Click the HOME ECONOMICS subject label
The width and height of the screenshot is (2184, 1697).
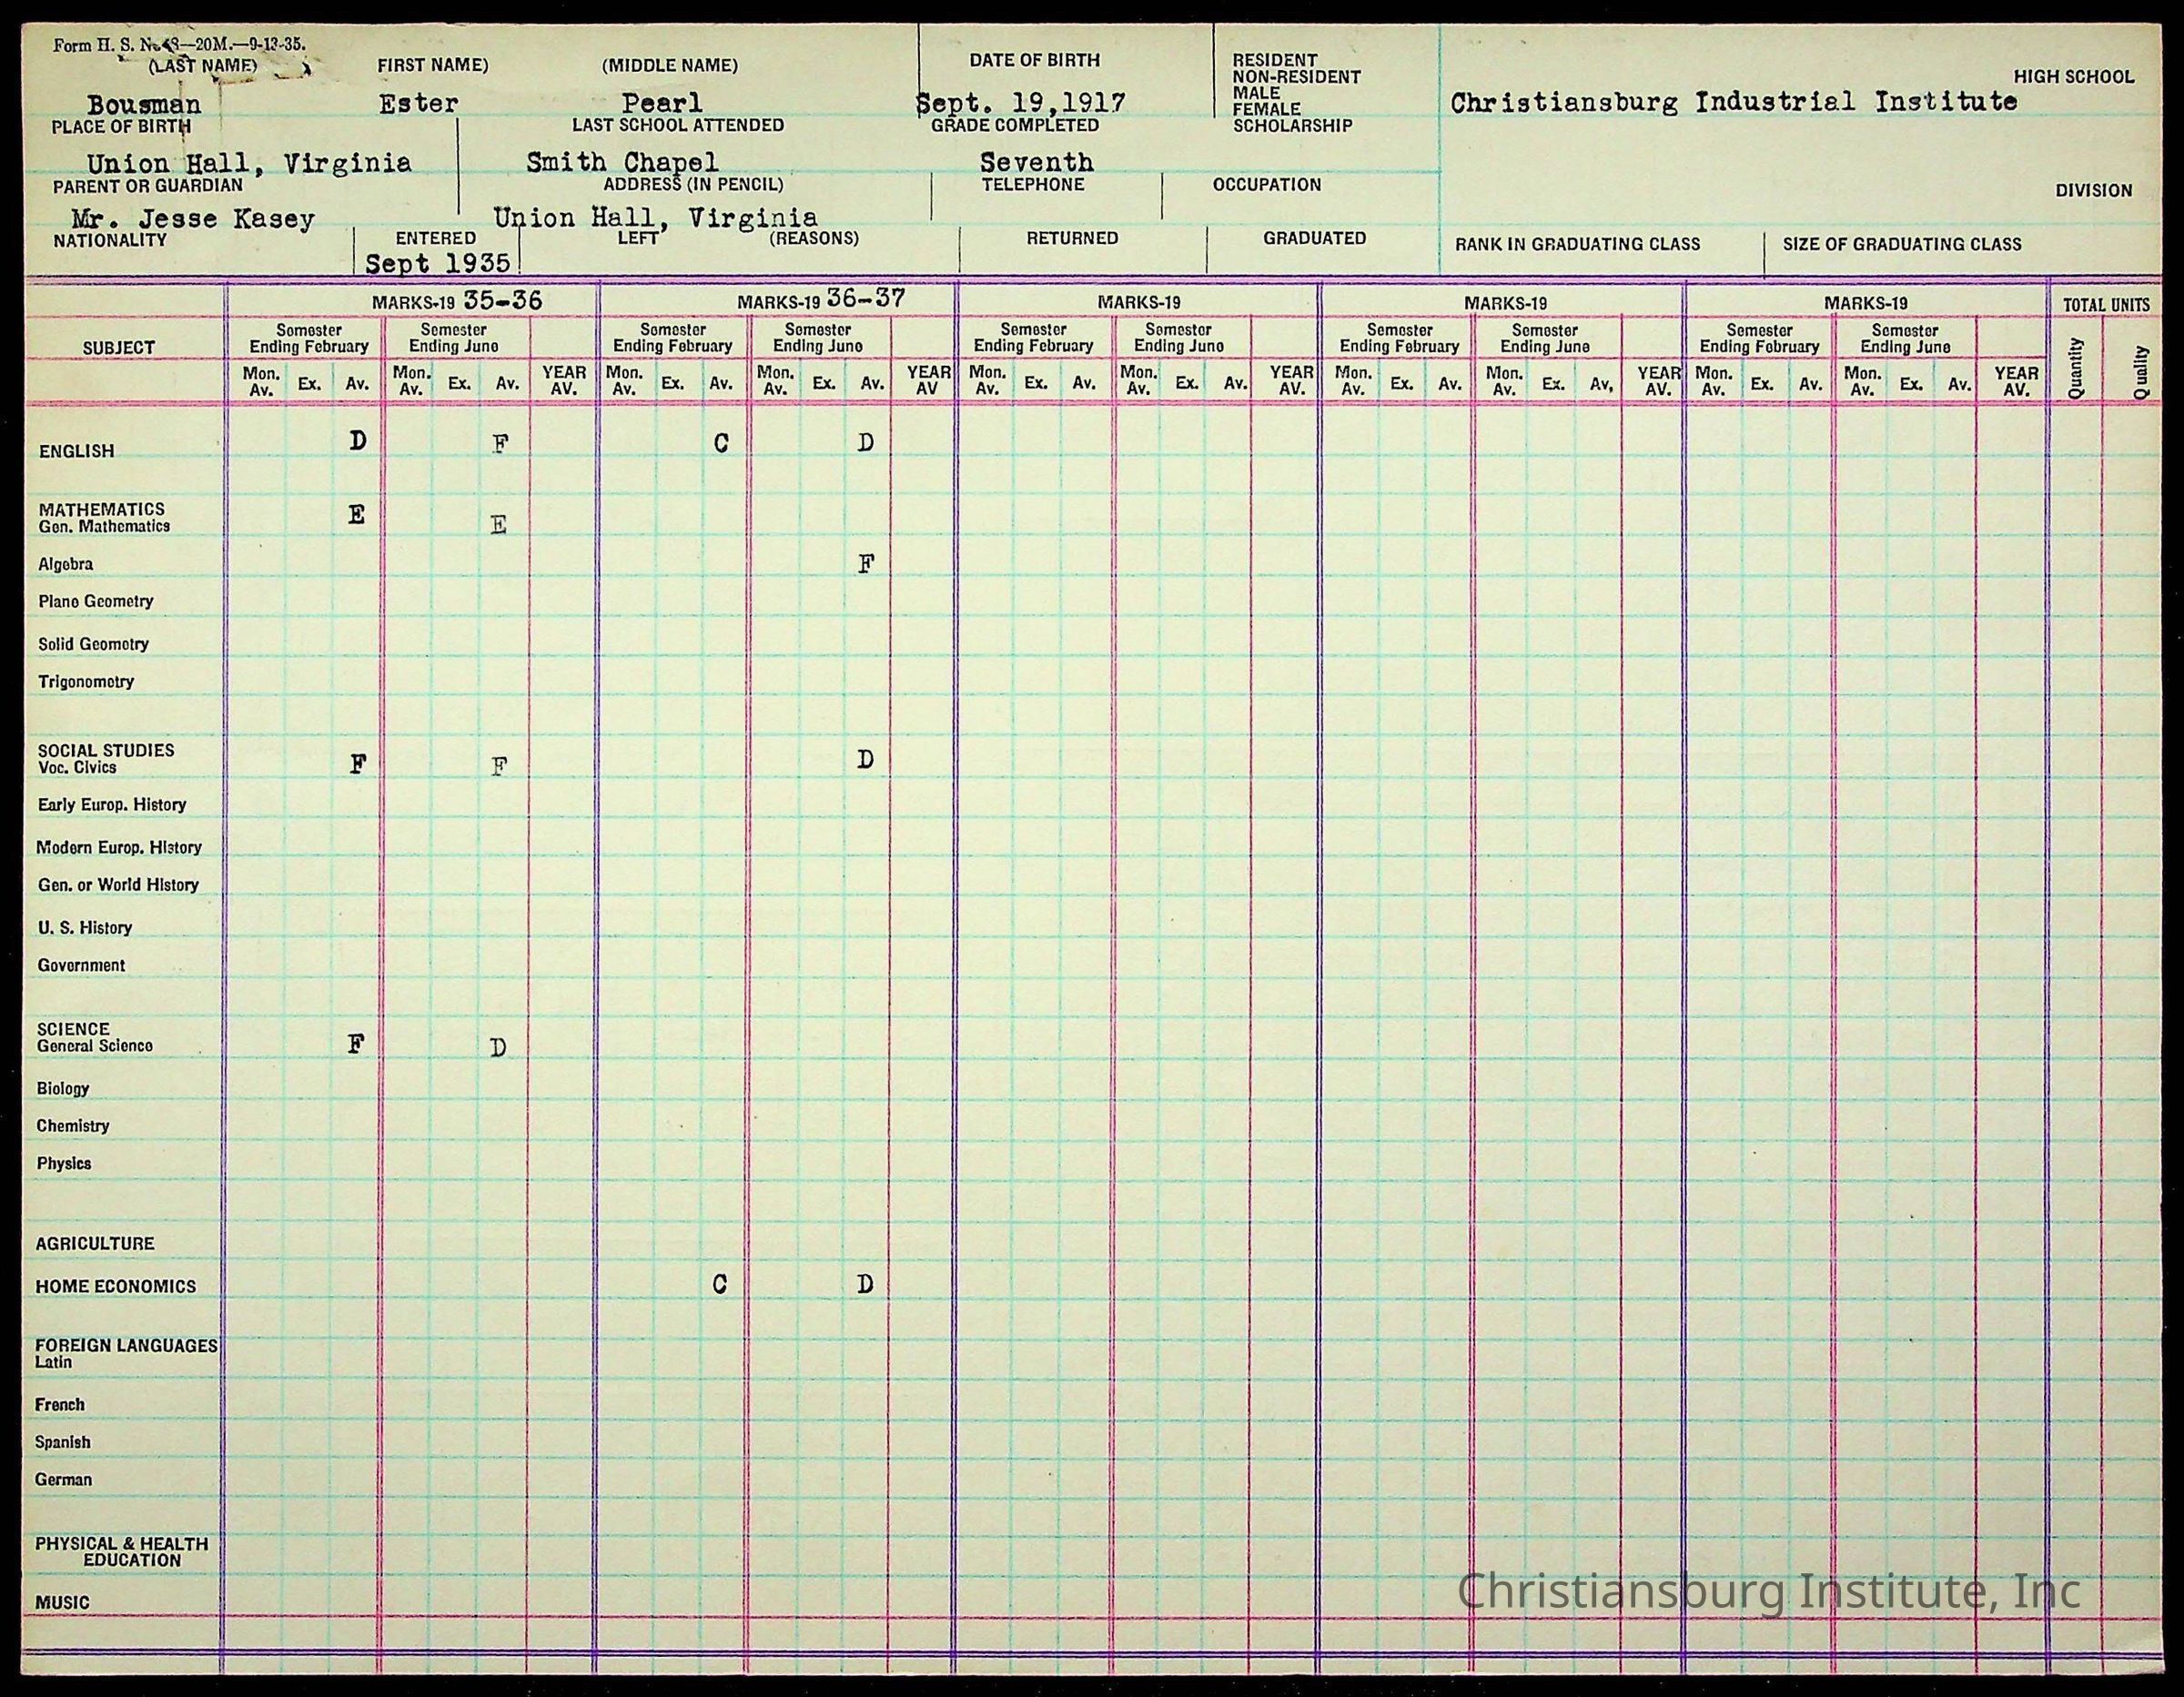115,1287
